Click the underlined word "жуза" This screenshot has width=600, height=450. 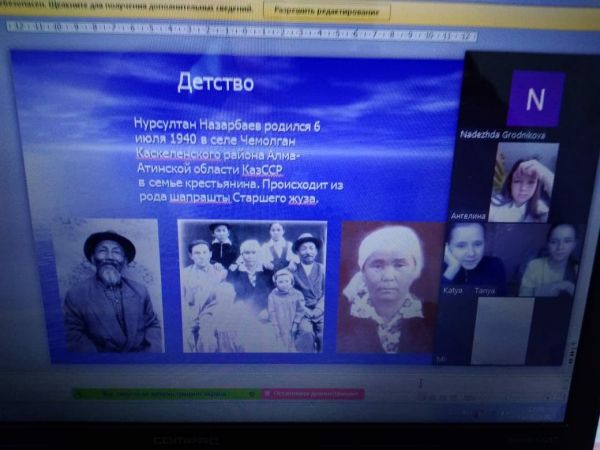(302, 199)
